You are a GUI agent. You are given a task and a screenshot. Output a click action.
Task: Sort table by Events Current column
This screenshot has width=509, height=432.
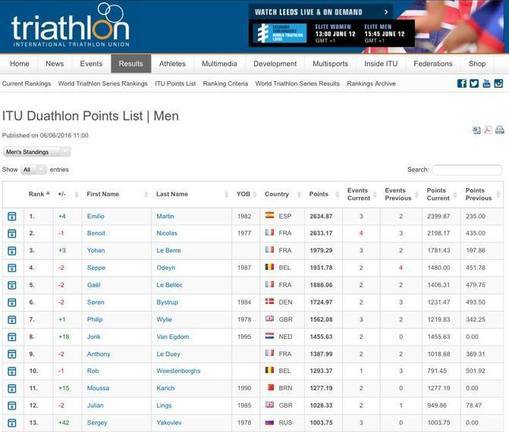click(361, 194)
